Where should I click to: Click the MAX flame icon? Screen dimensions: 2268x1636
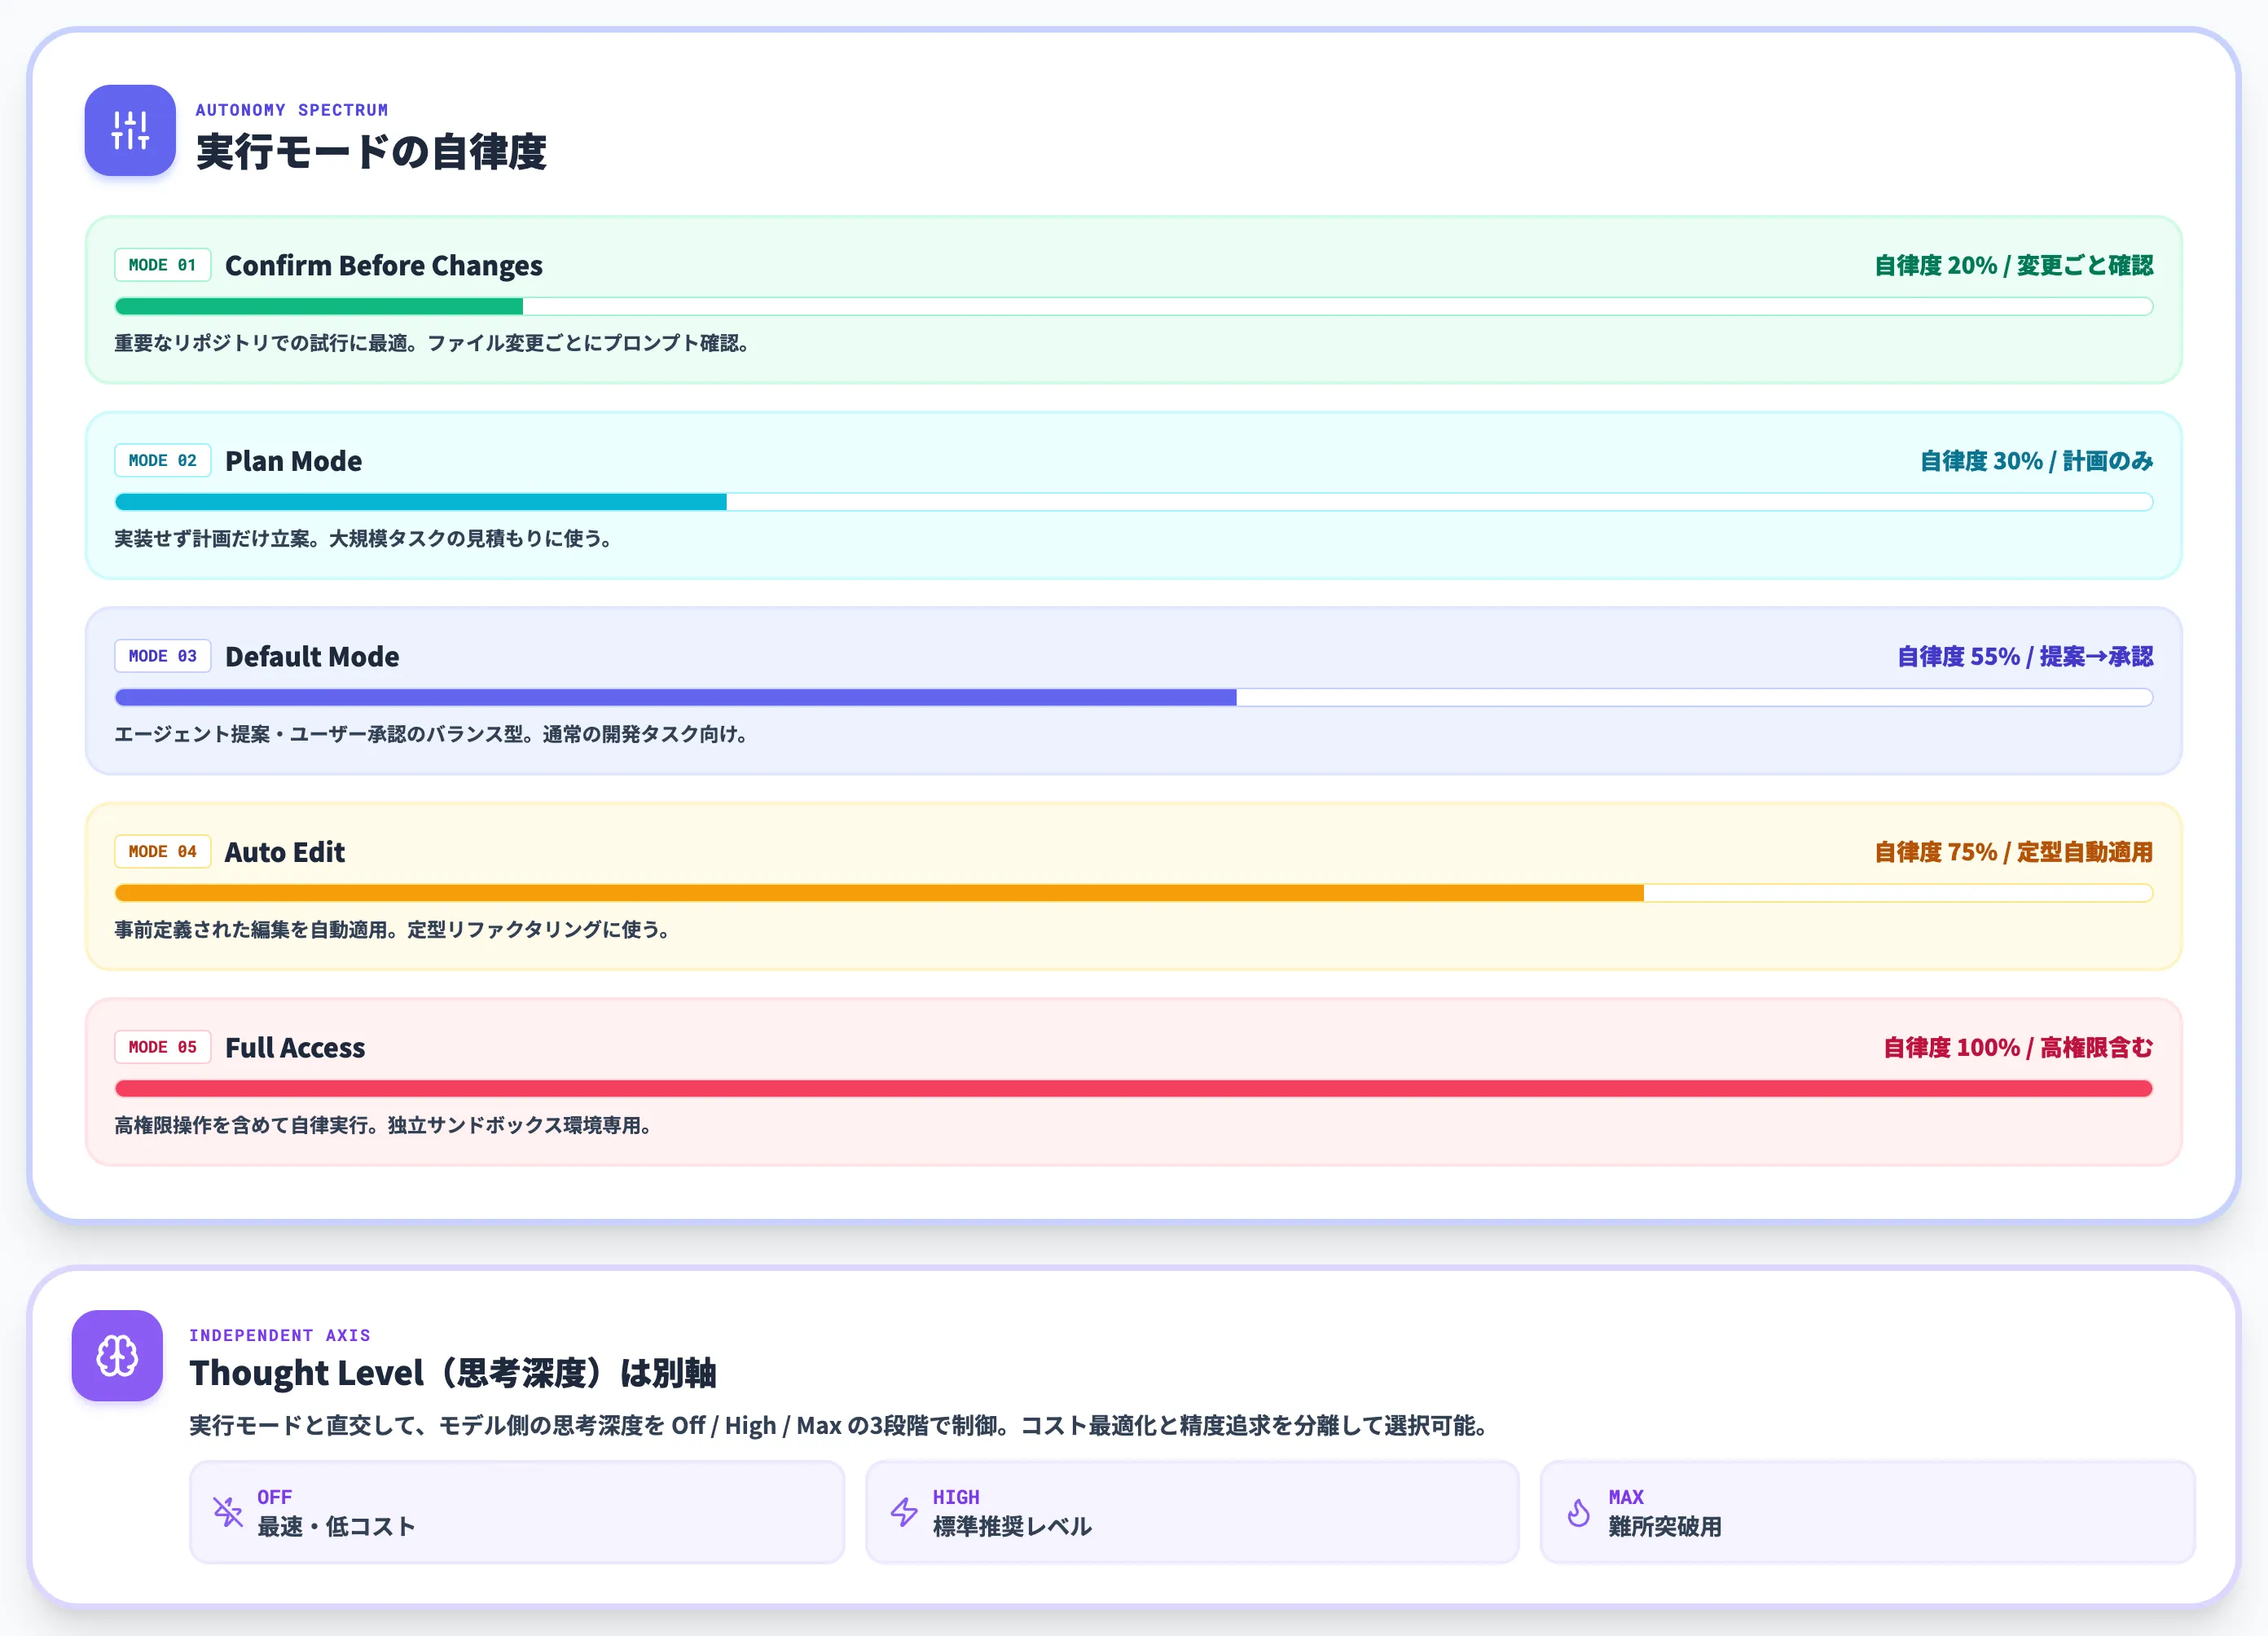1579,1511
